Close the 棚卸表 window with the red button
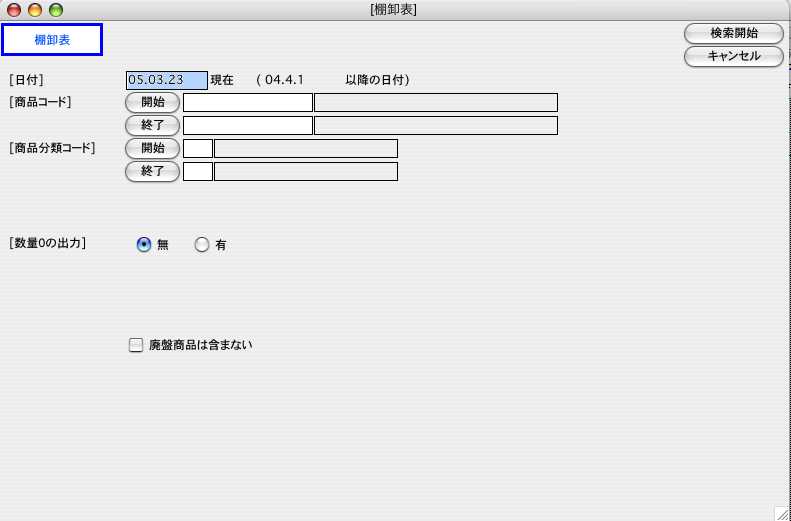This screenshot has height=521, width=791. tap(14, 10)
